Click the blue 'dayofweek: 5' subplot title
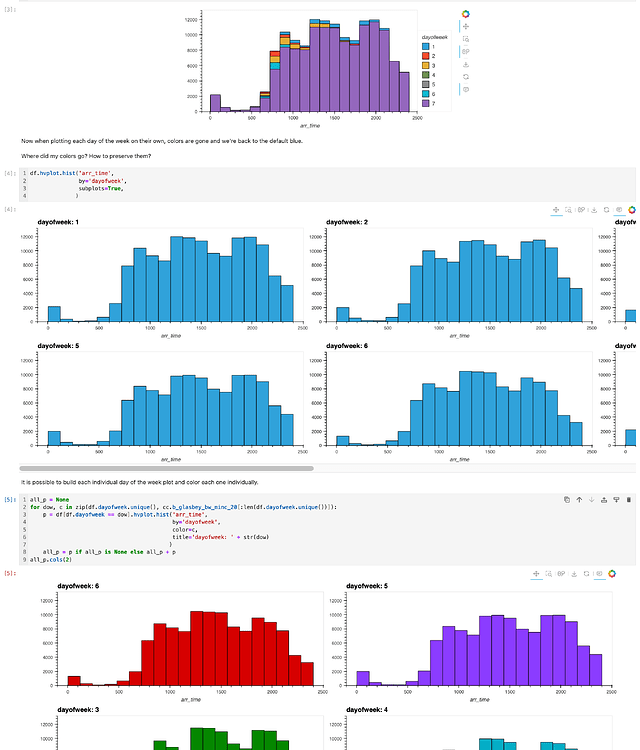 tap(58, 346)
